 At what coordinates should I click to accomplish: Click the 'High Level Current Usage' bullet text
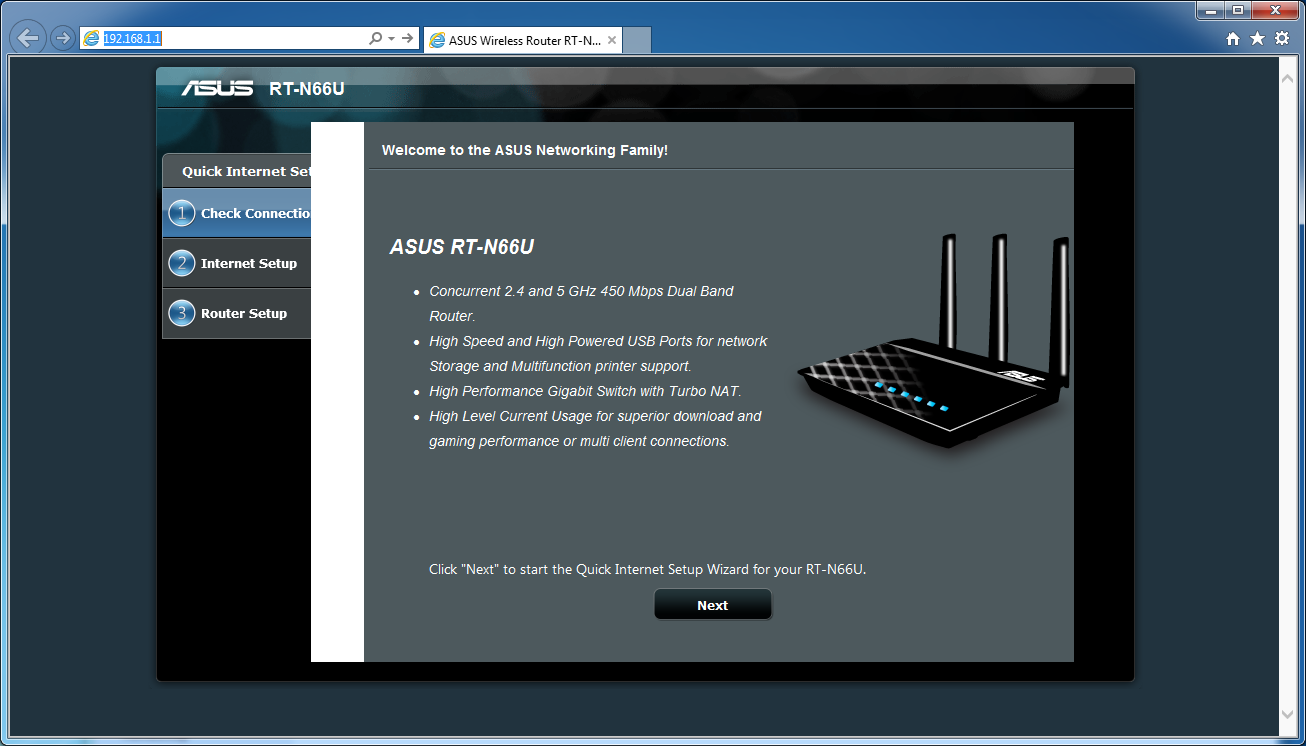[595, 428]
